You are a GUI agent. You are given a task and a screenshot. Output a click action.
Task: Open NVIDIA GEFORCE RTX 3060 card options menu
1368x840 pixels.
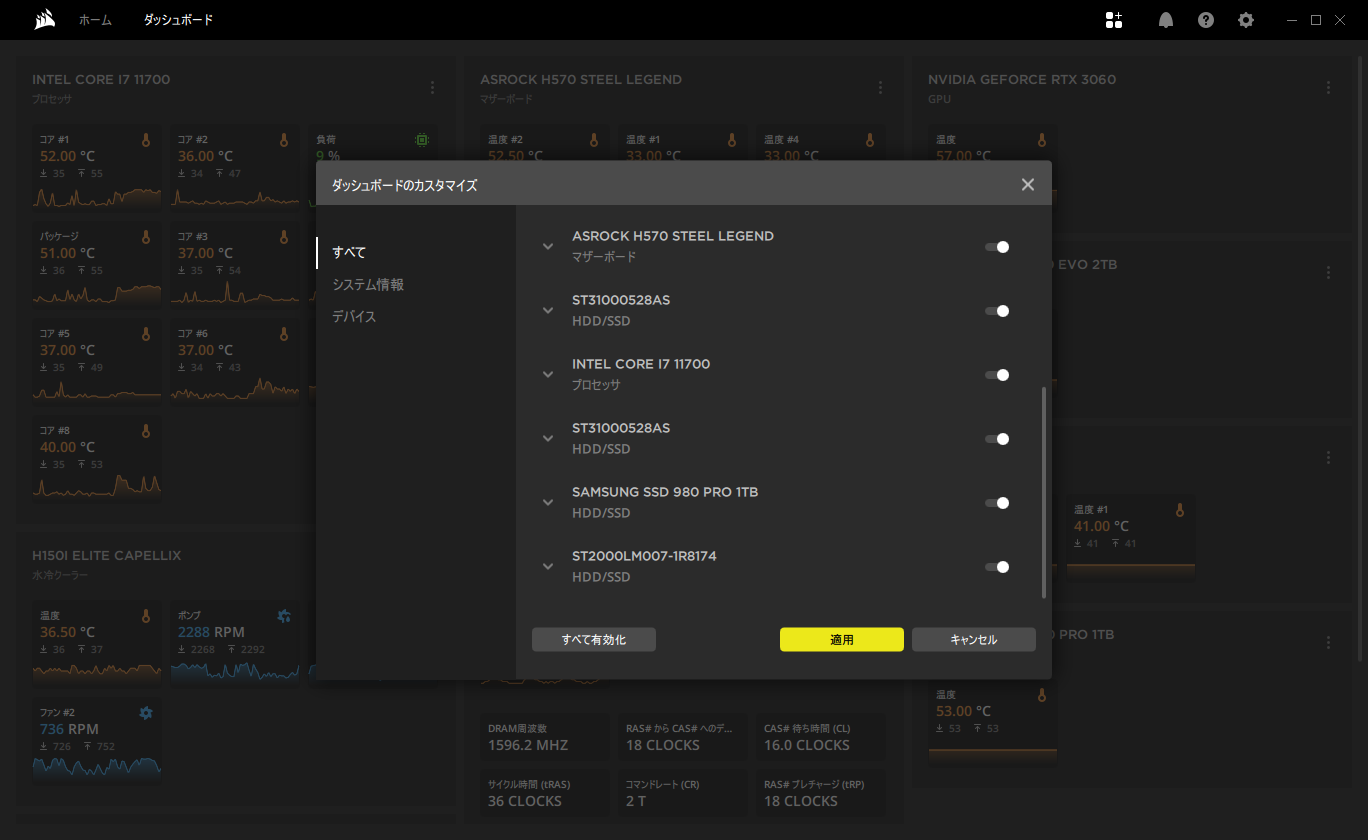[1328, 88]
